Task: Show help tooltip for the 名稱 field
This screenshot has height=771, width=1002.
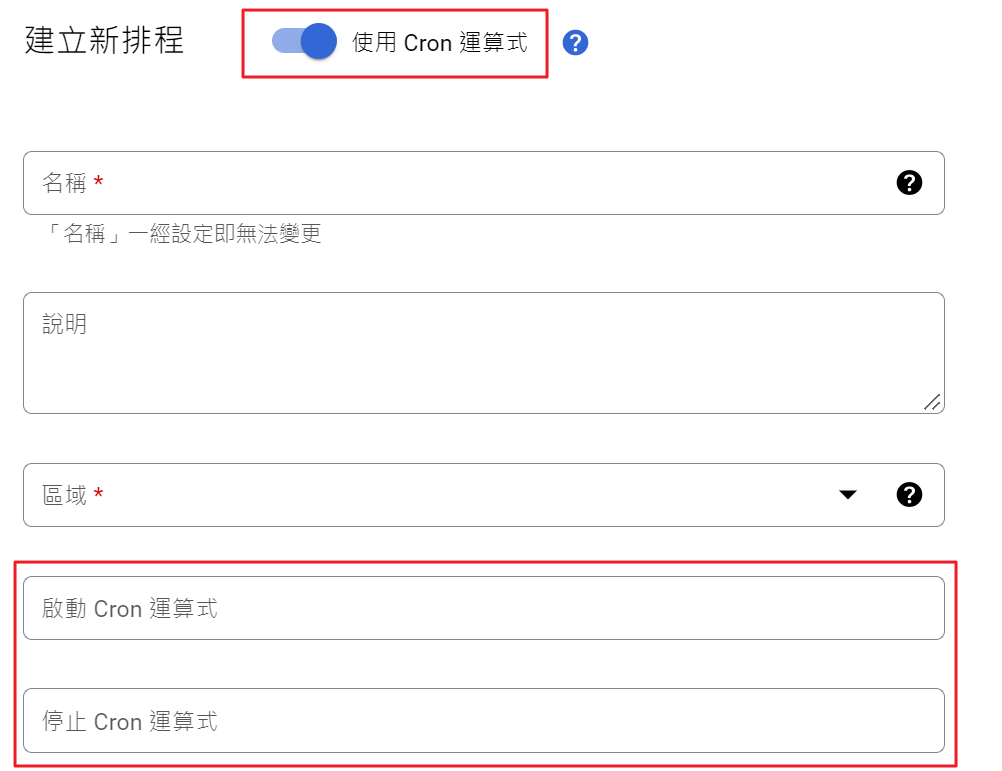Action: pos(909,182)
